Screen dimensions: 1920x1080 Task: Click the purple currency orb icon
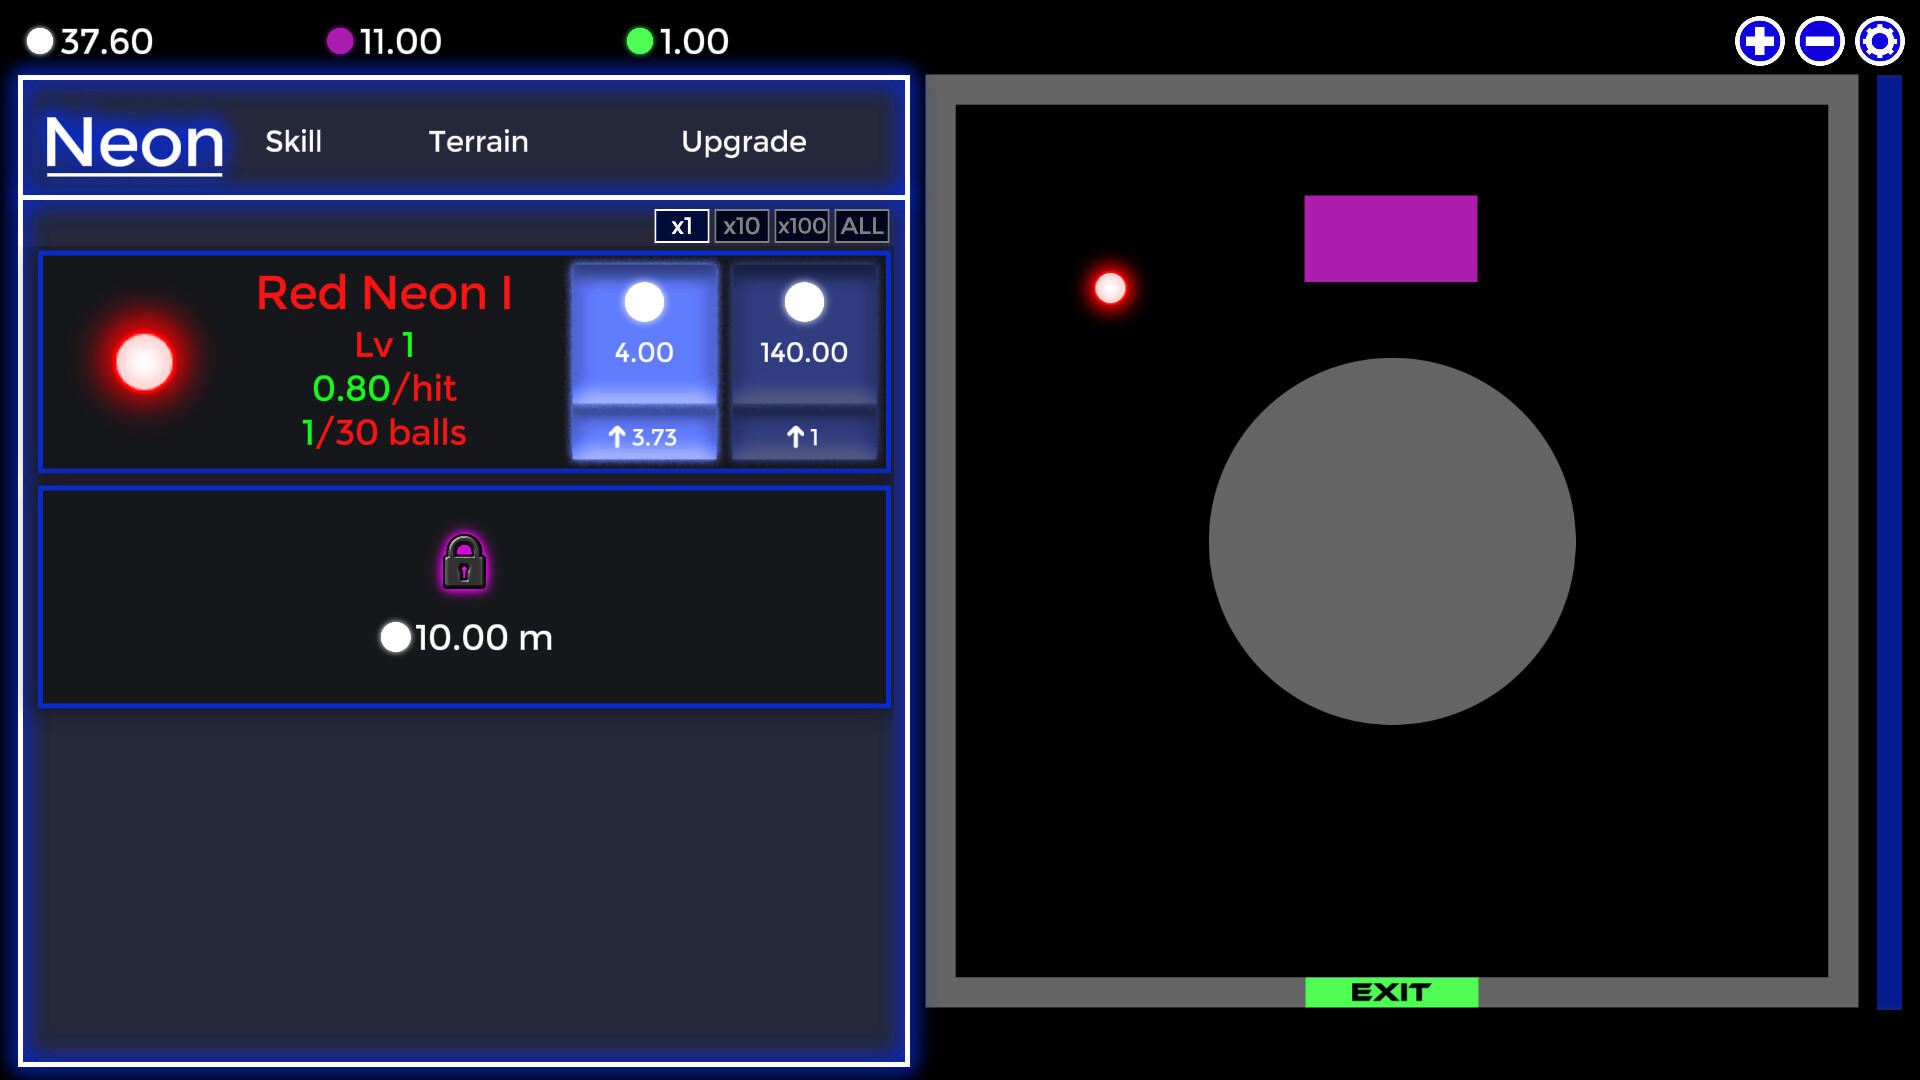point(340,41)
